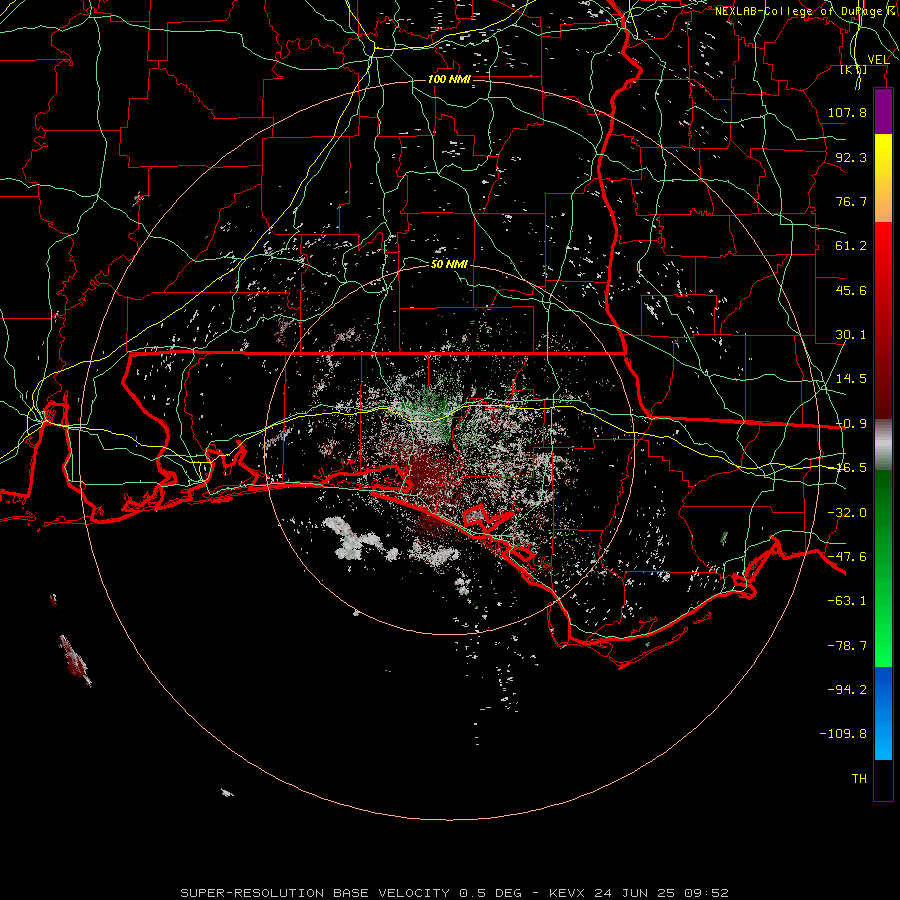Viewport: 900px width, 900px height.
Task: Click the -63.1 velocity scale label
Action: 847,601
